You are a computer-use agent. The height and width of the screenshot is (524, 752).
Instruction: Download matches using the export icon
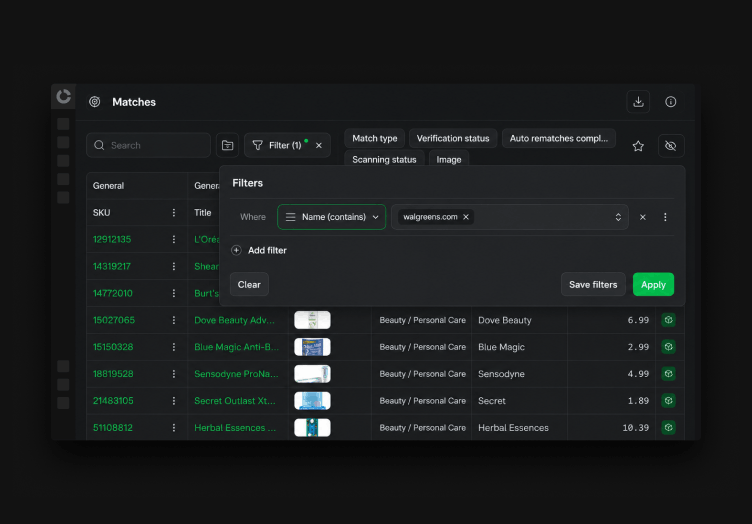638,102
